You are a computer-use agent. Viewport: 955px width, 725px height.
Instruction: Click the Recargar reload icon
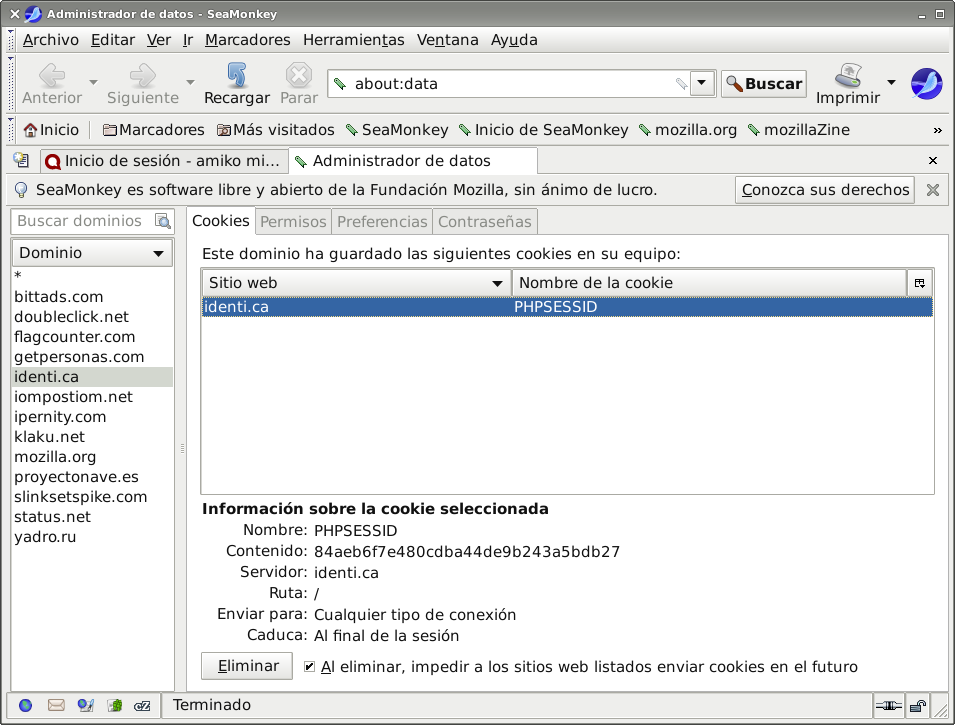[236, 75]
